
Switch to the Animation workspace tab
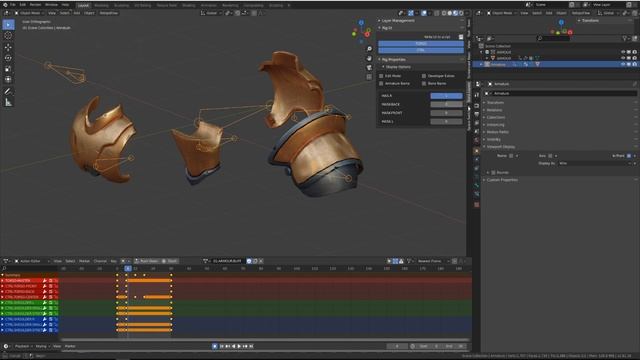pyautogui.click(x=209, y=5)
